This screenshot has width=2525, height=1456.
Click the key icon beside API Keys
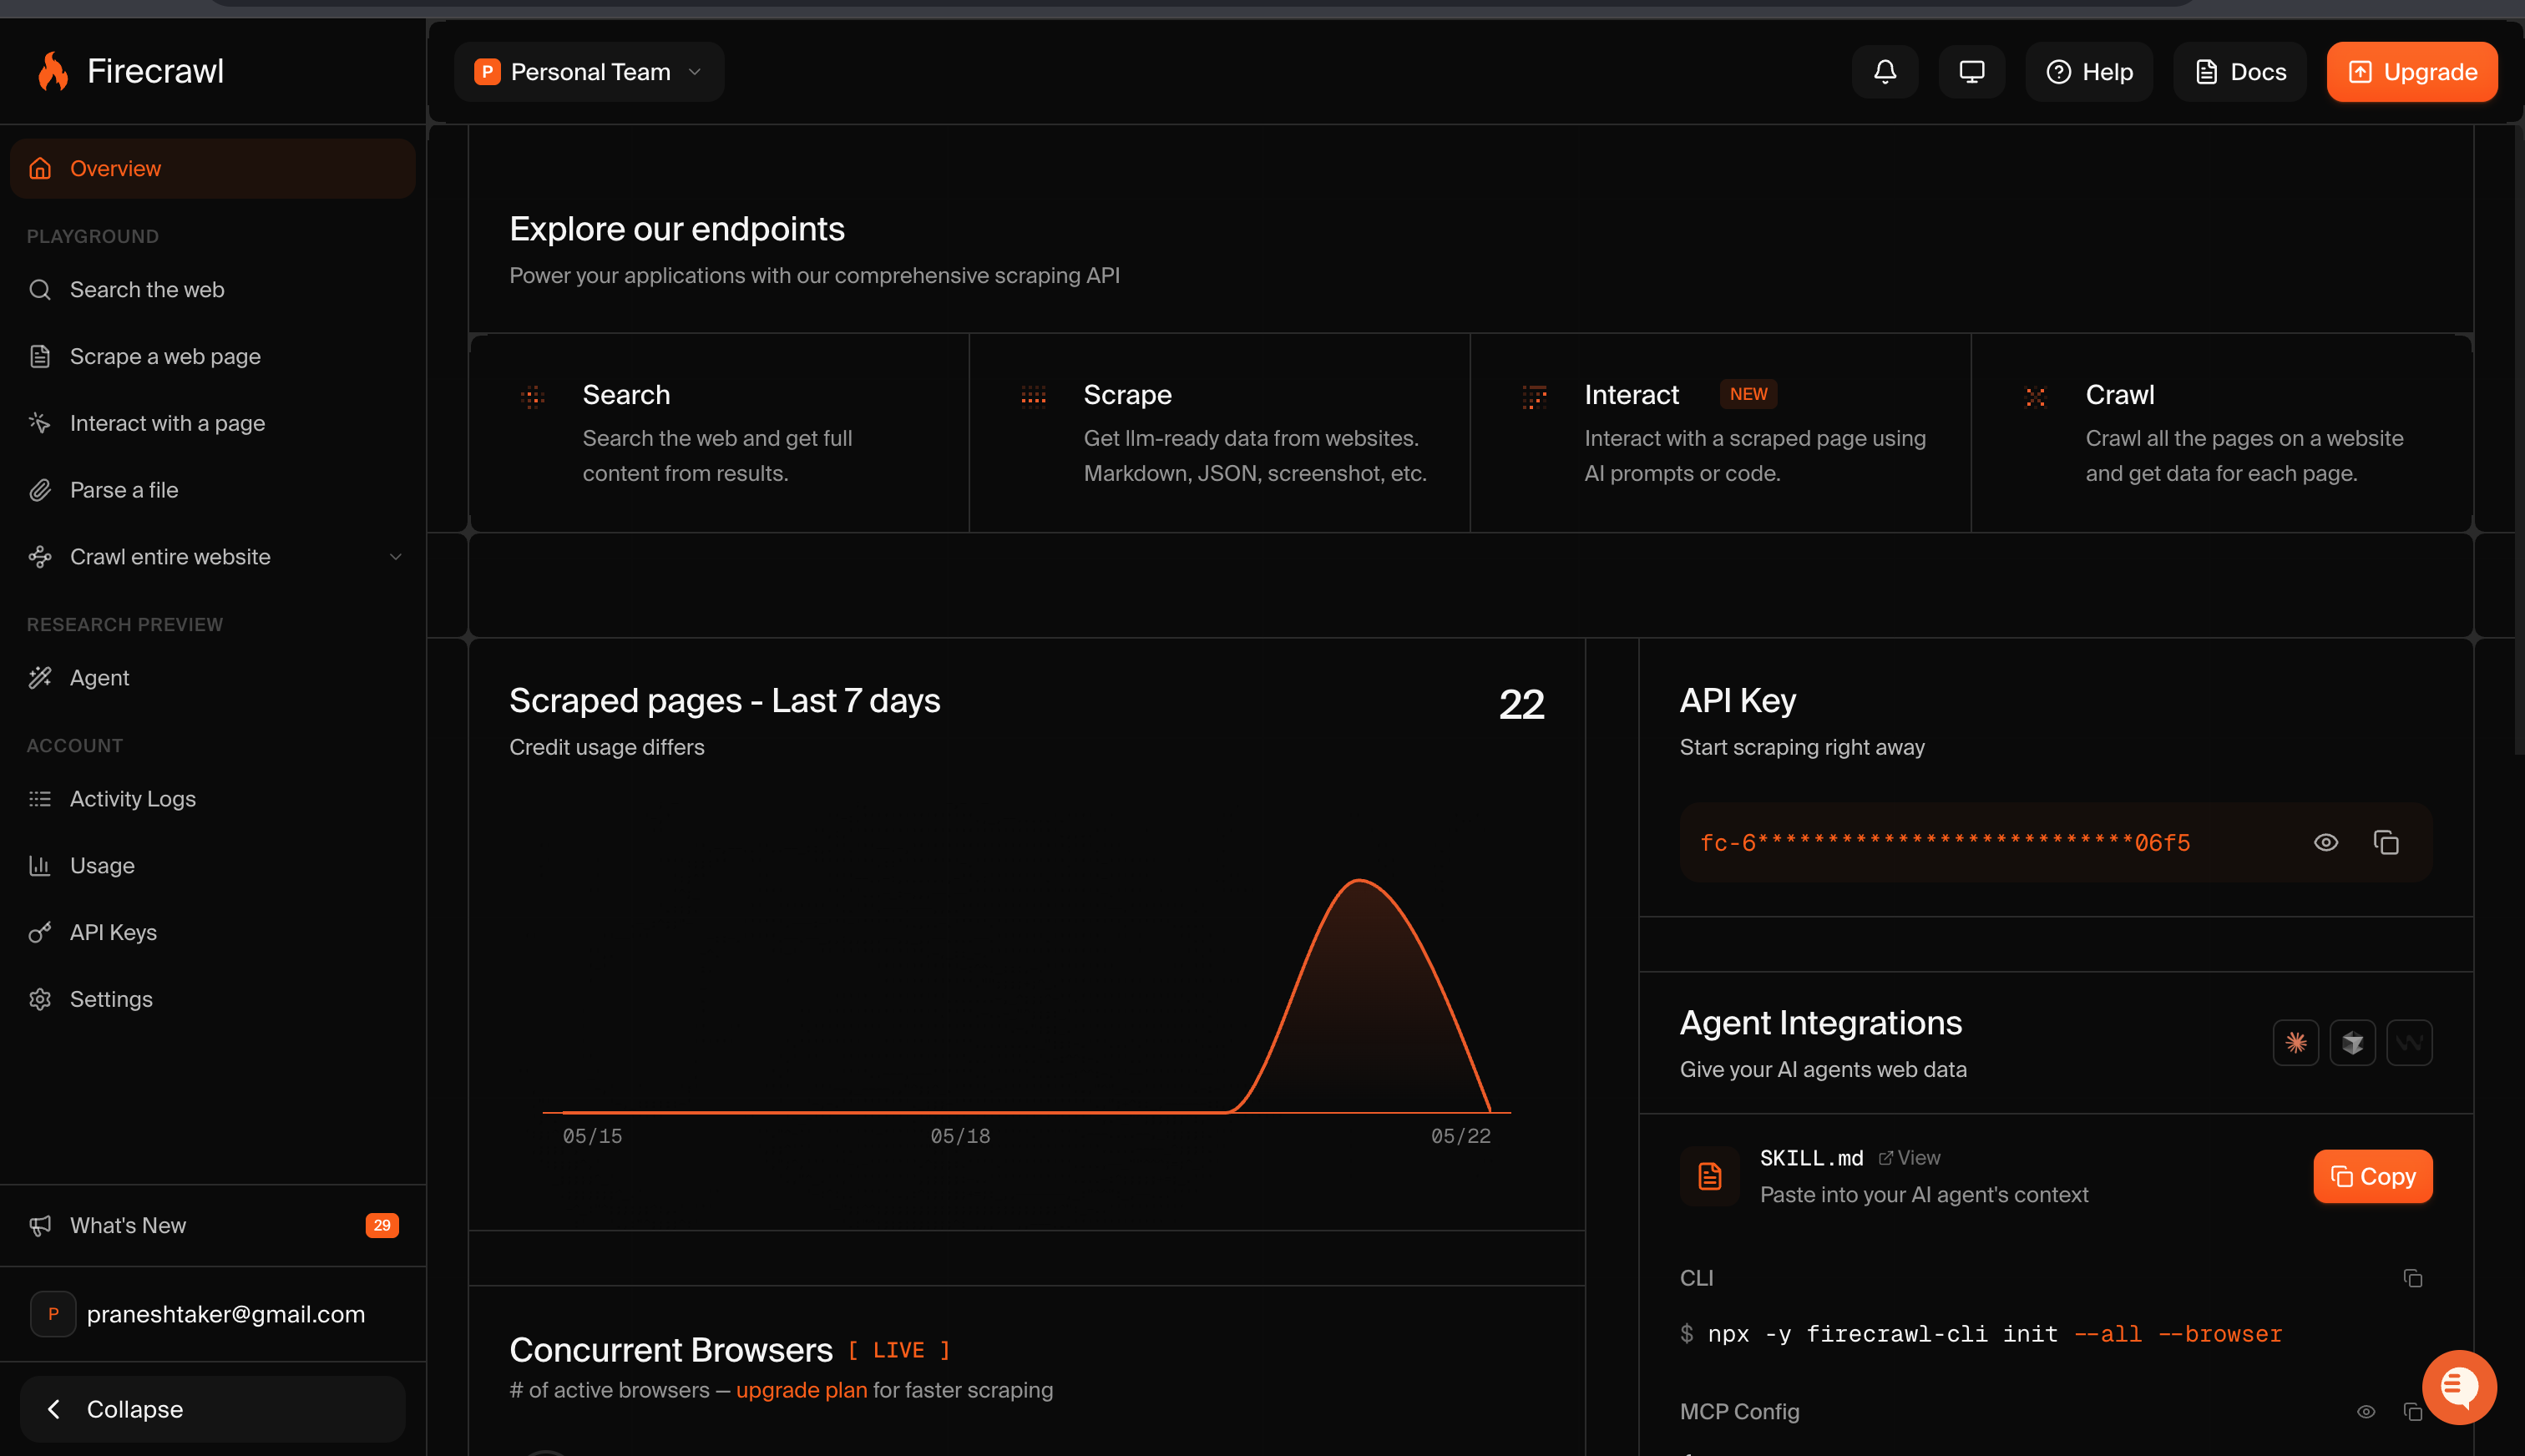pos(40,933)
